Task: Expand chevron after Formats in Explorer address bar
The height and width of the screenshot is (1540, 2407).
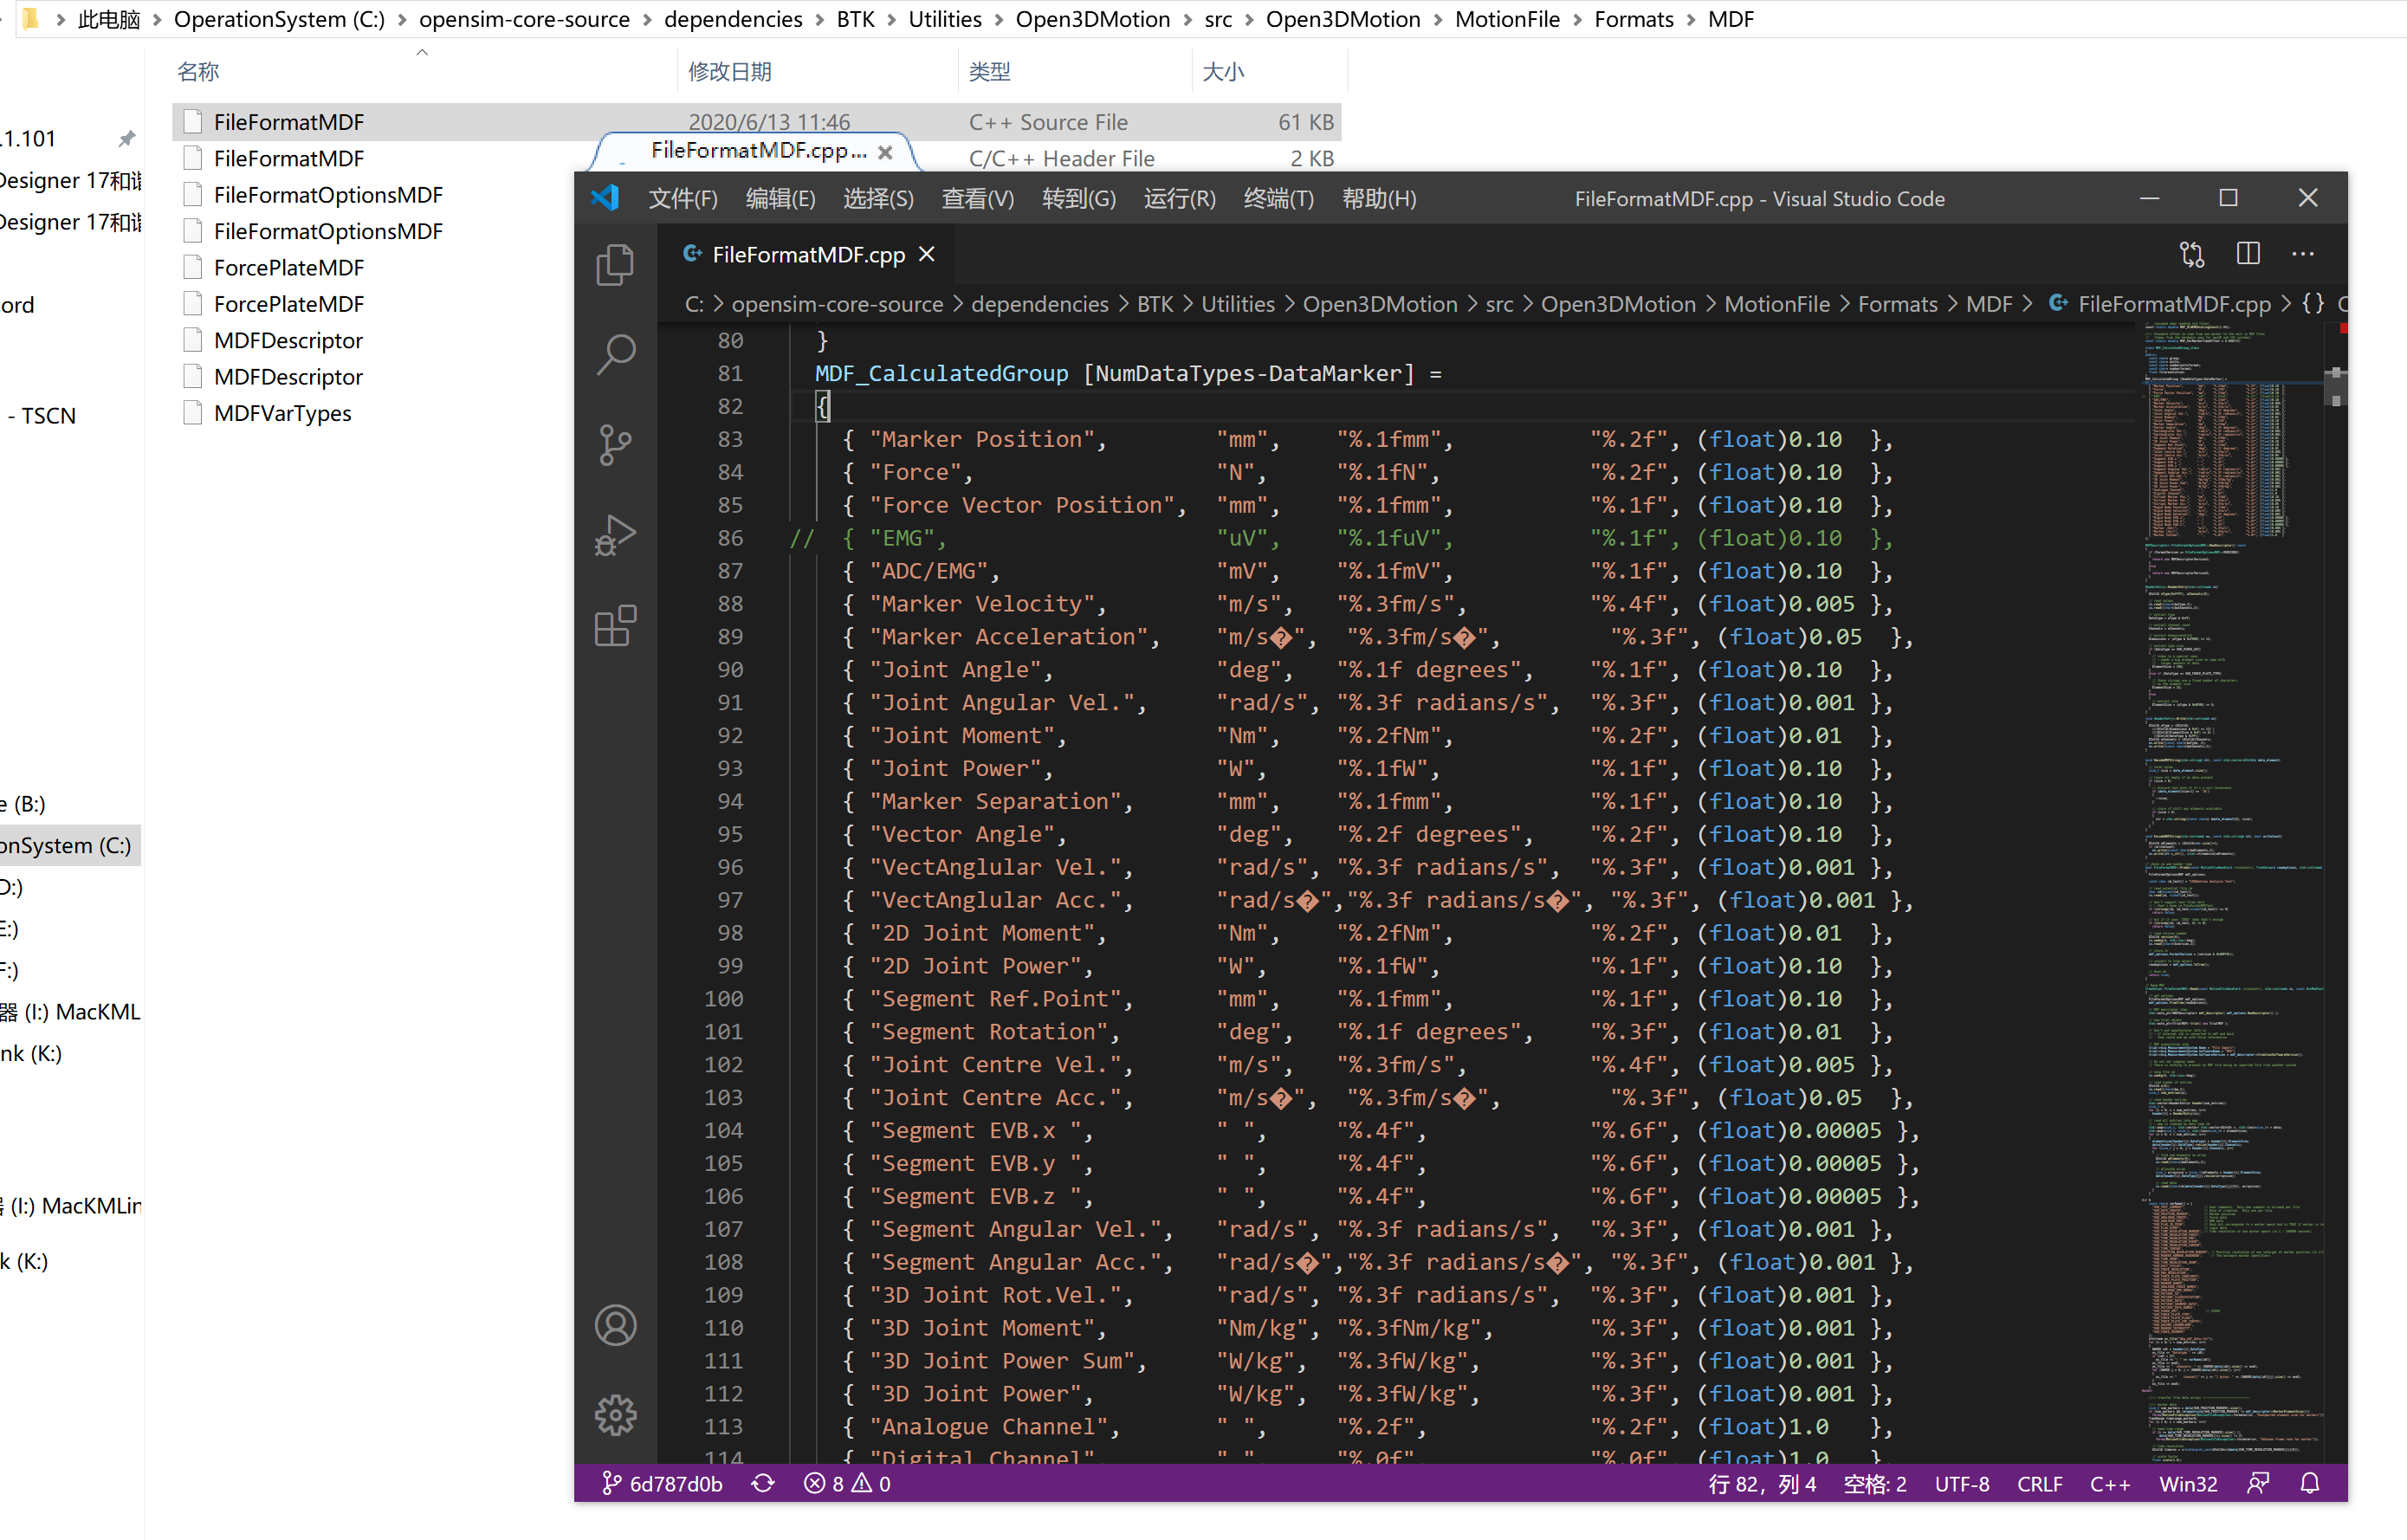Action: (1690, 20)
